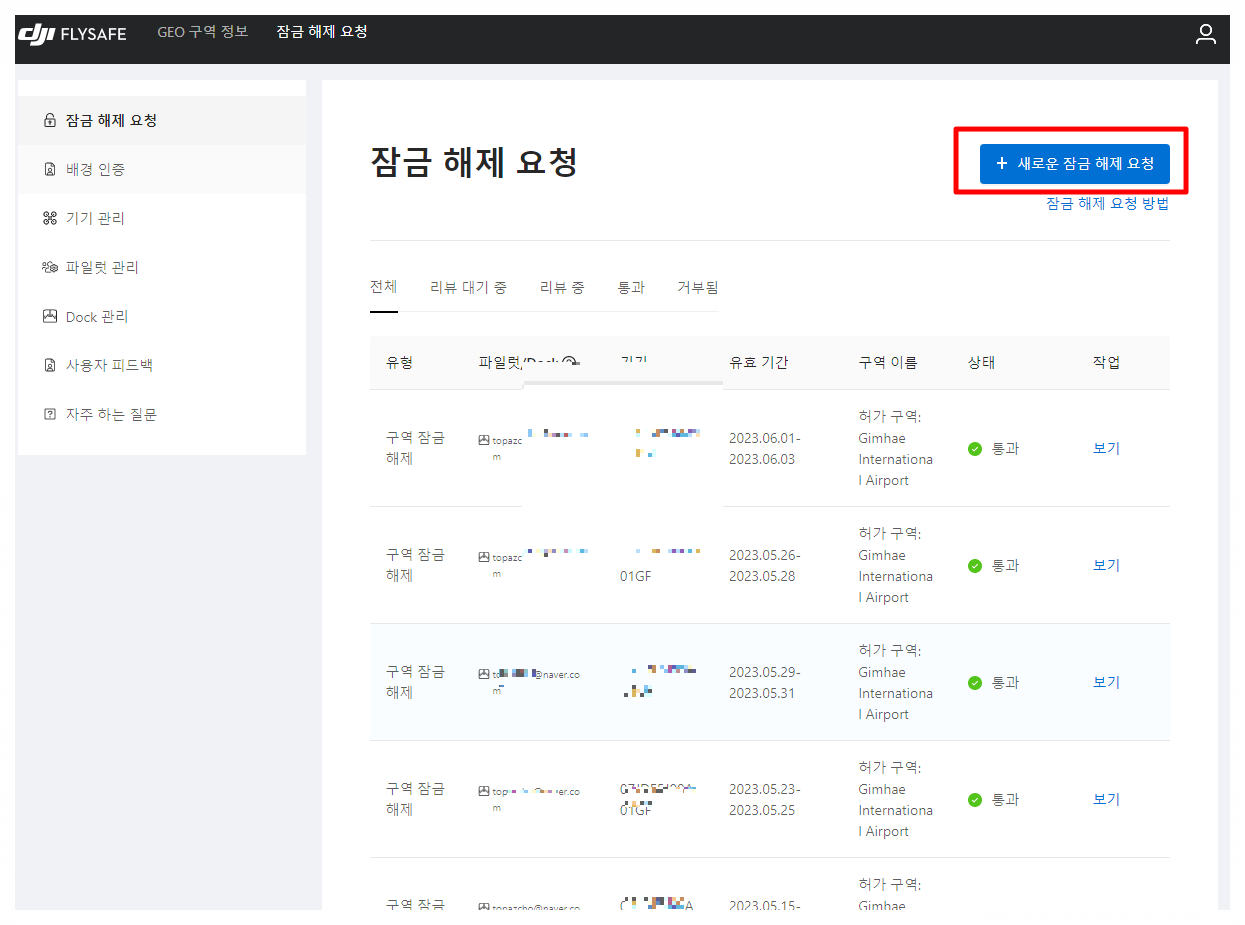Click the drone icon next to 기기 관리
Screen dimensions: 1245x925
pos(50,219)
